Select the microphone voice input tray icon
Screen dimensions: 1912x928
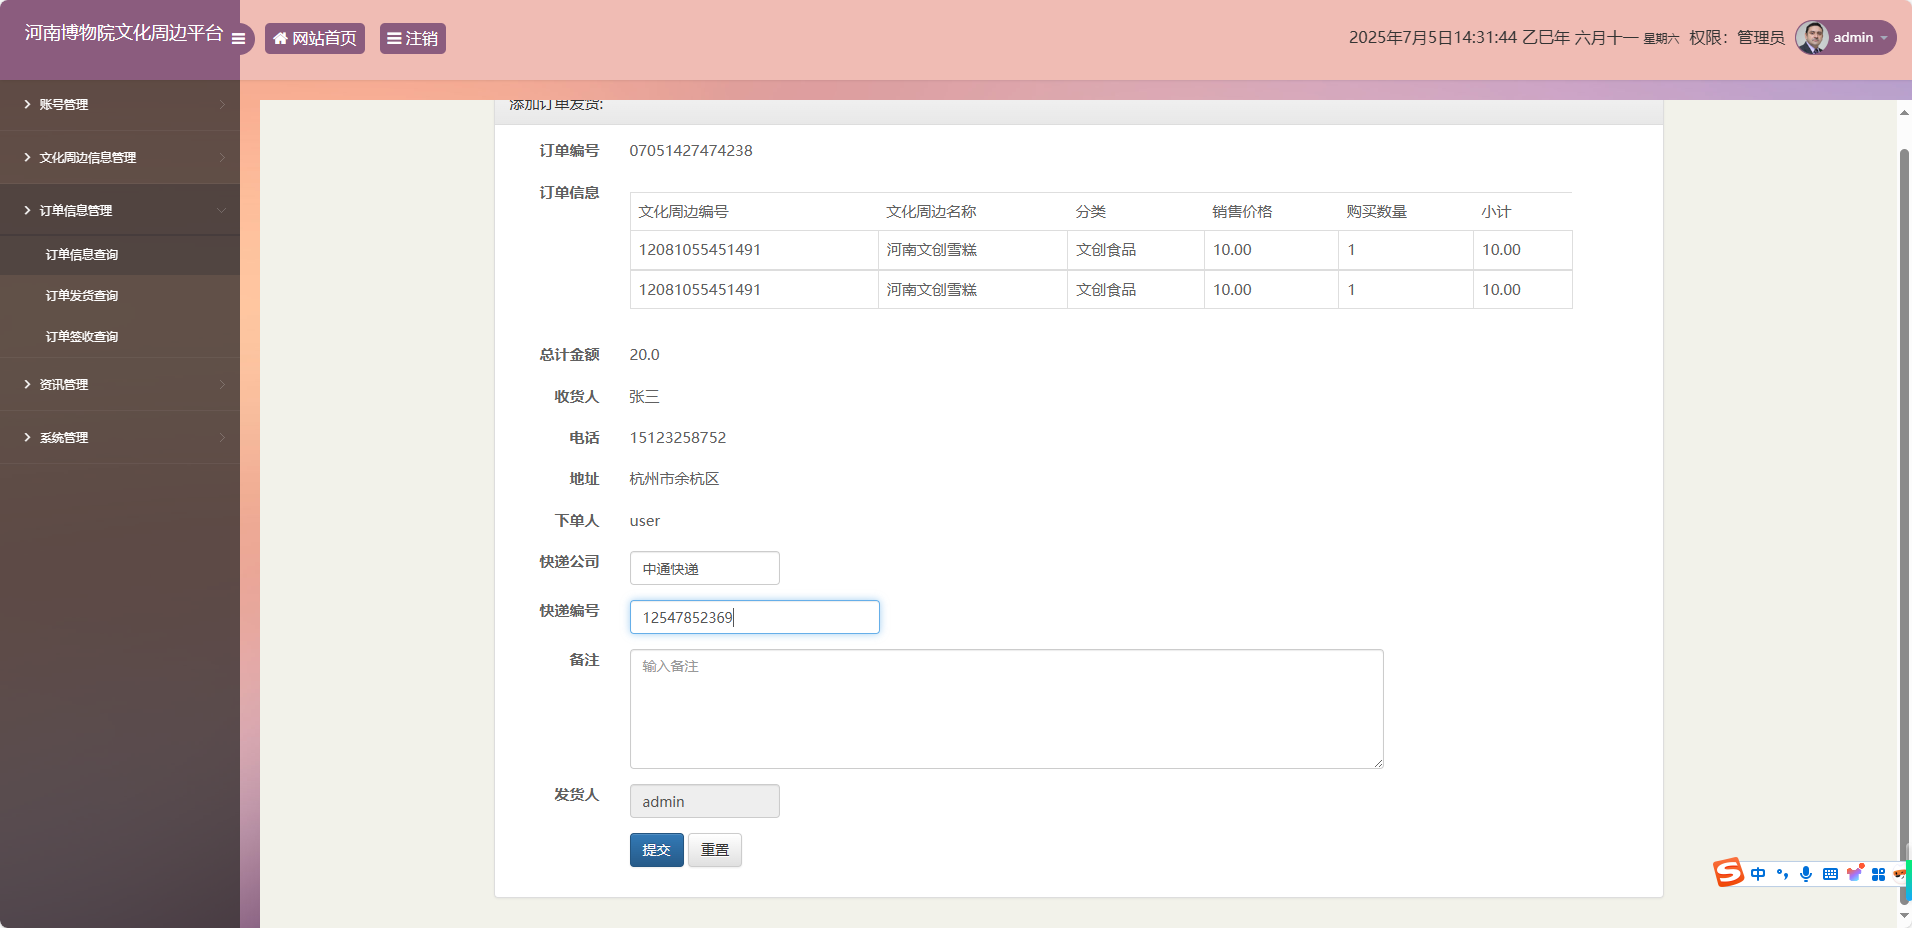click(x=1805, y=873)
